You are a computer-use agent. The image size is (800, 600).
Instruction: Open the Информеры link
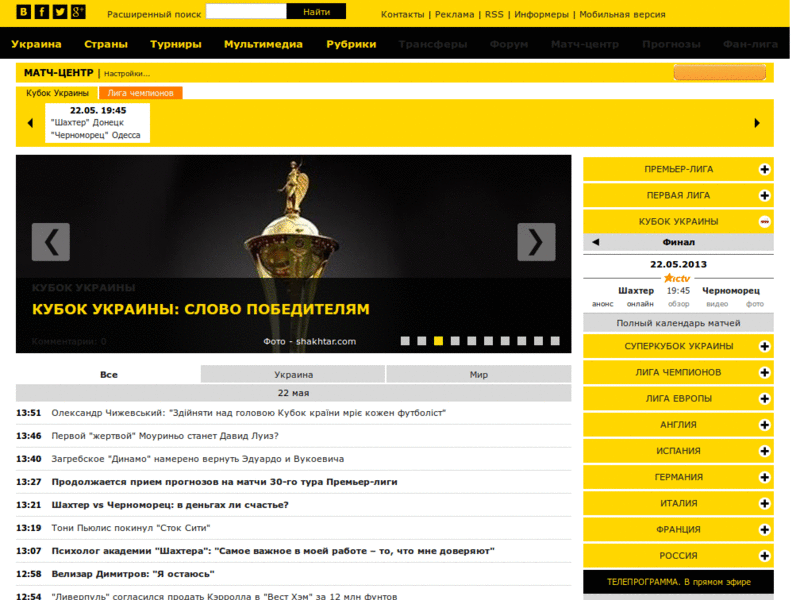[x=541, y=14]
